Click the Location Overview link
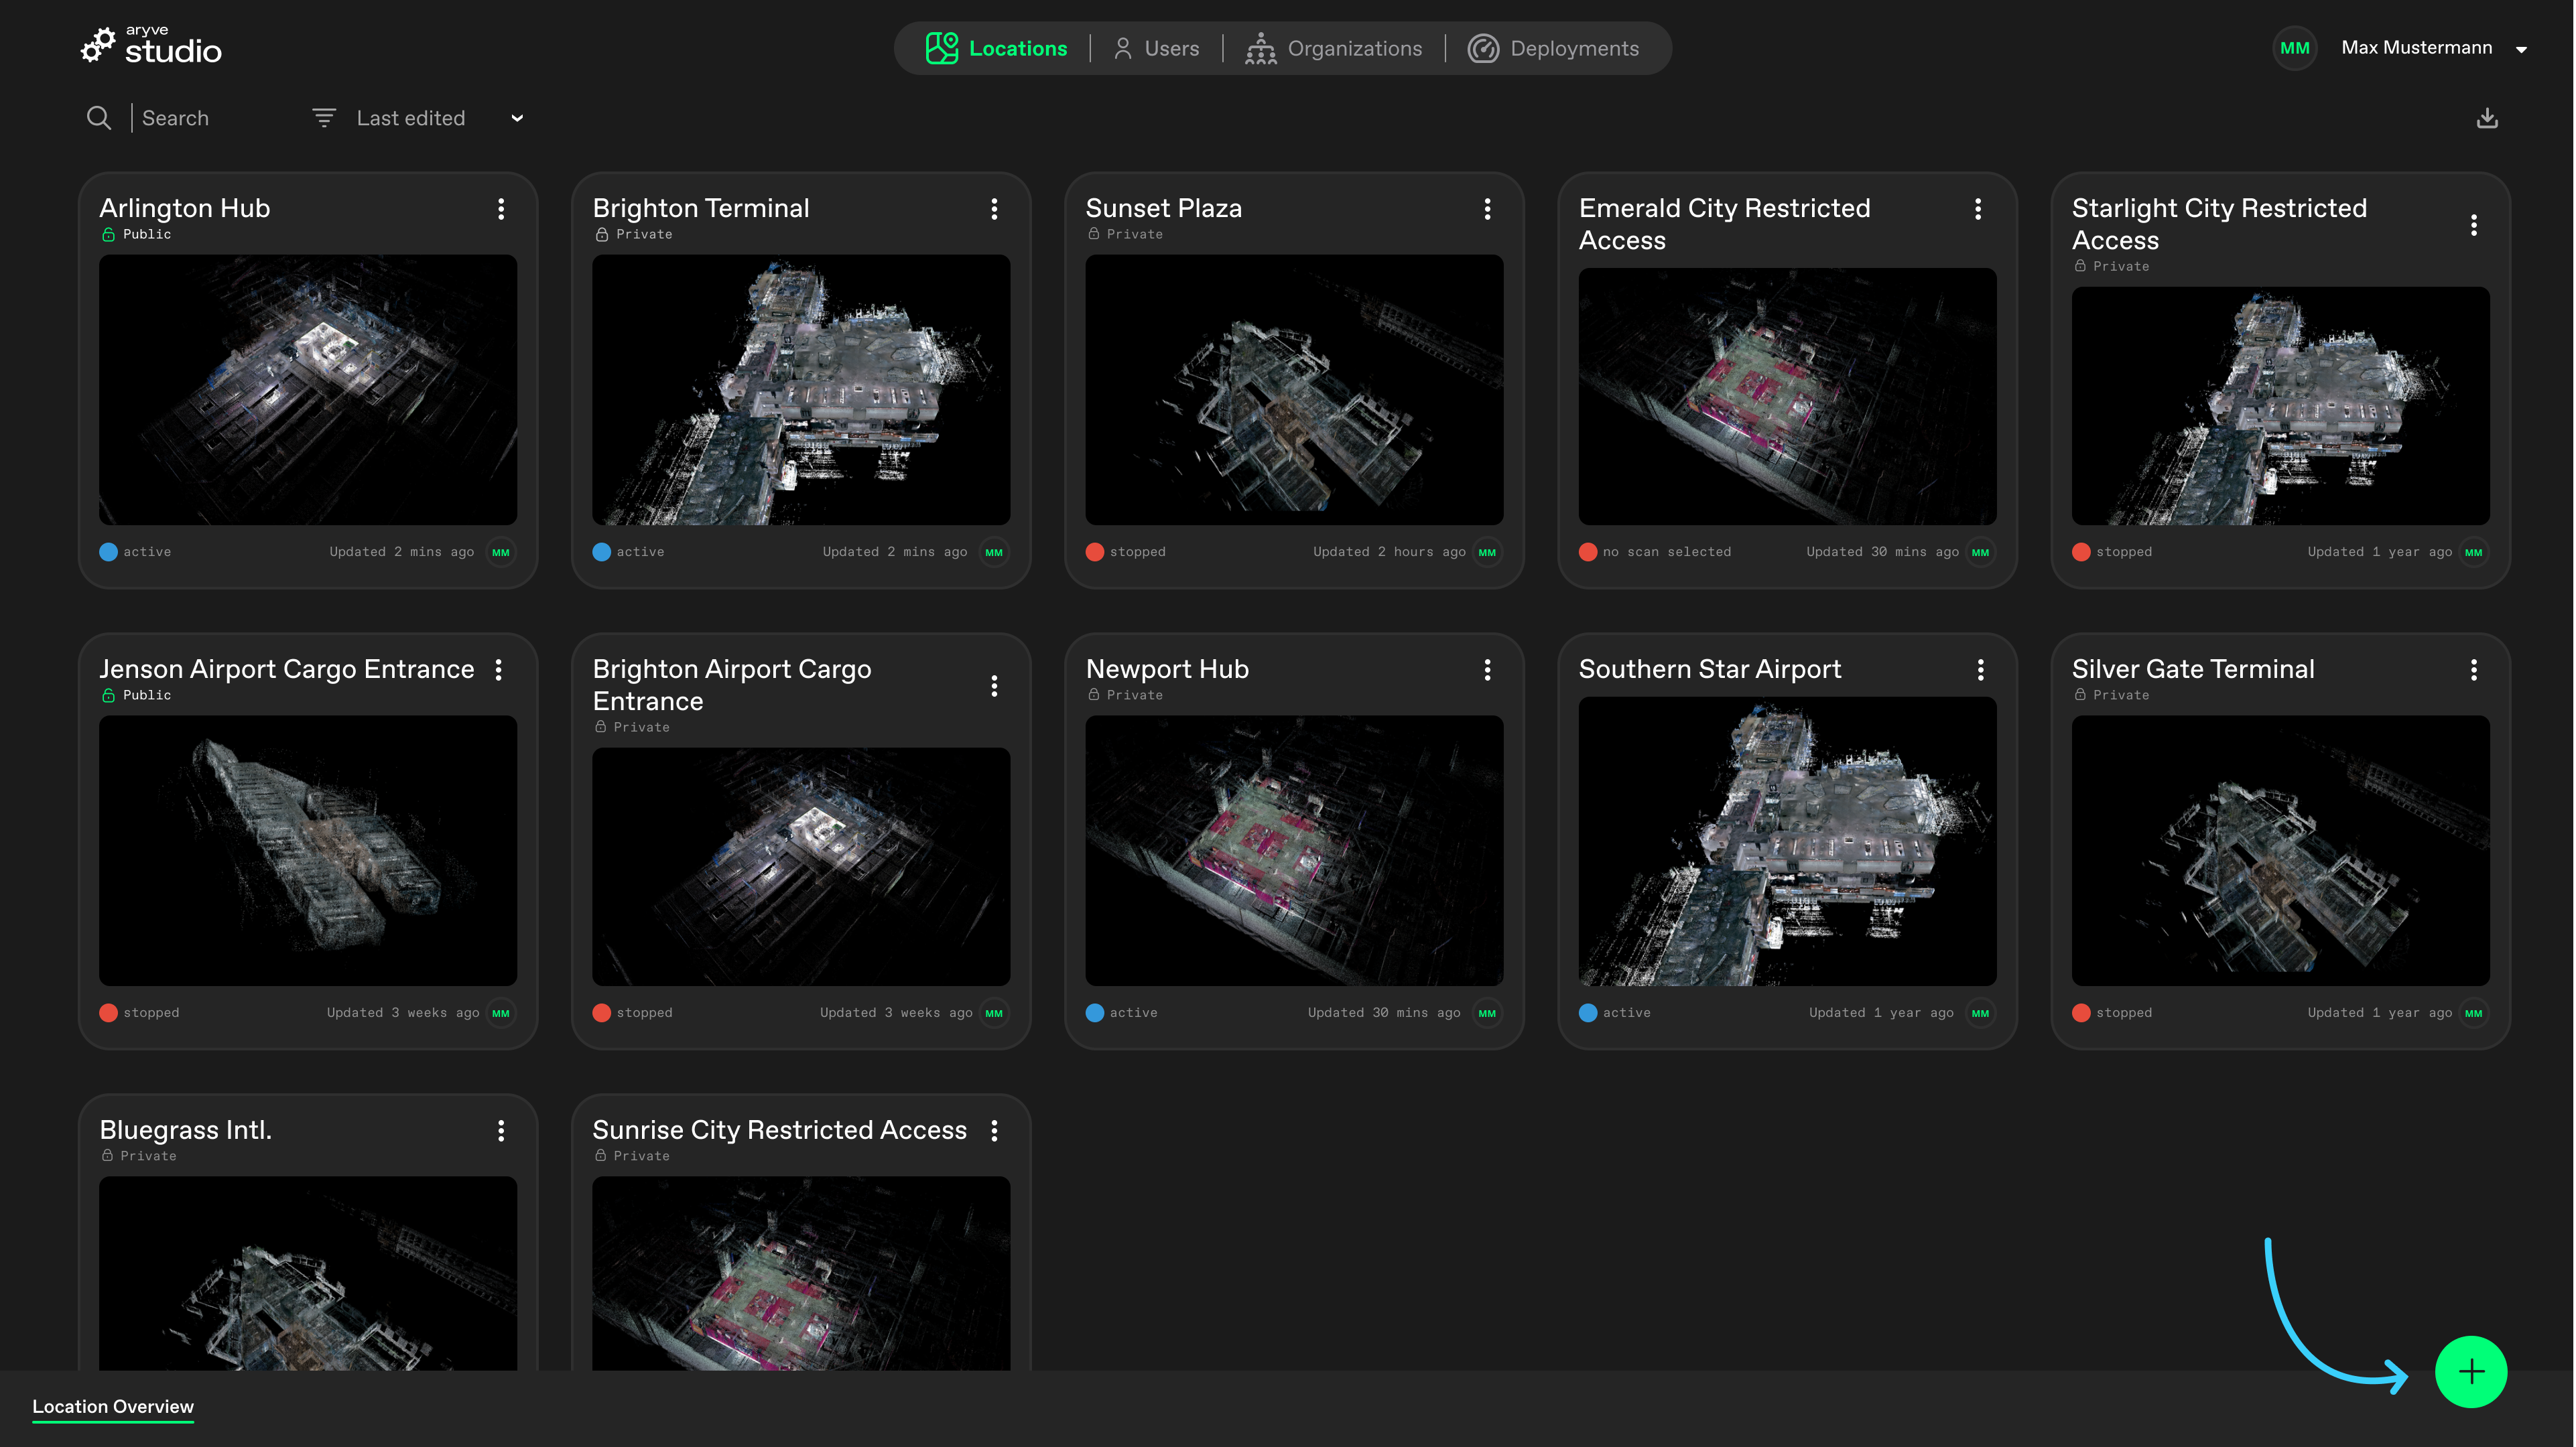This screenshot has height=1447, width=2576. [x=113, y=1406]
